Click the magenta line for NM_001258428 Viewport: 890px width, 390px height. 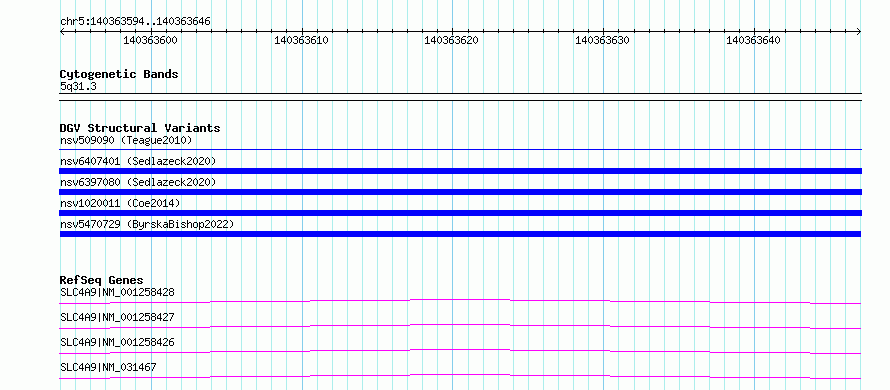click(460, 301)
